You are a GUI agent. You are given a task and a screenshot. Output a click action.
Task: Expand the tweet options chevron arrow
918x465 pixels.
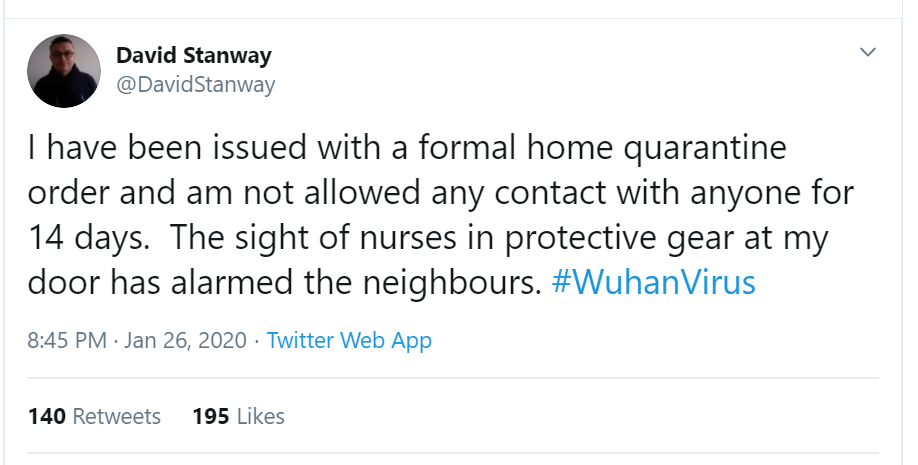867,52
